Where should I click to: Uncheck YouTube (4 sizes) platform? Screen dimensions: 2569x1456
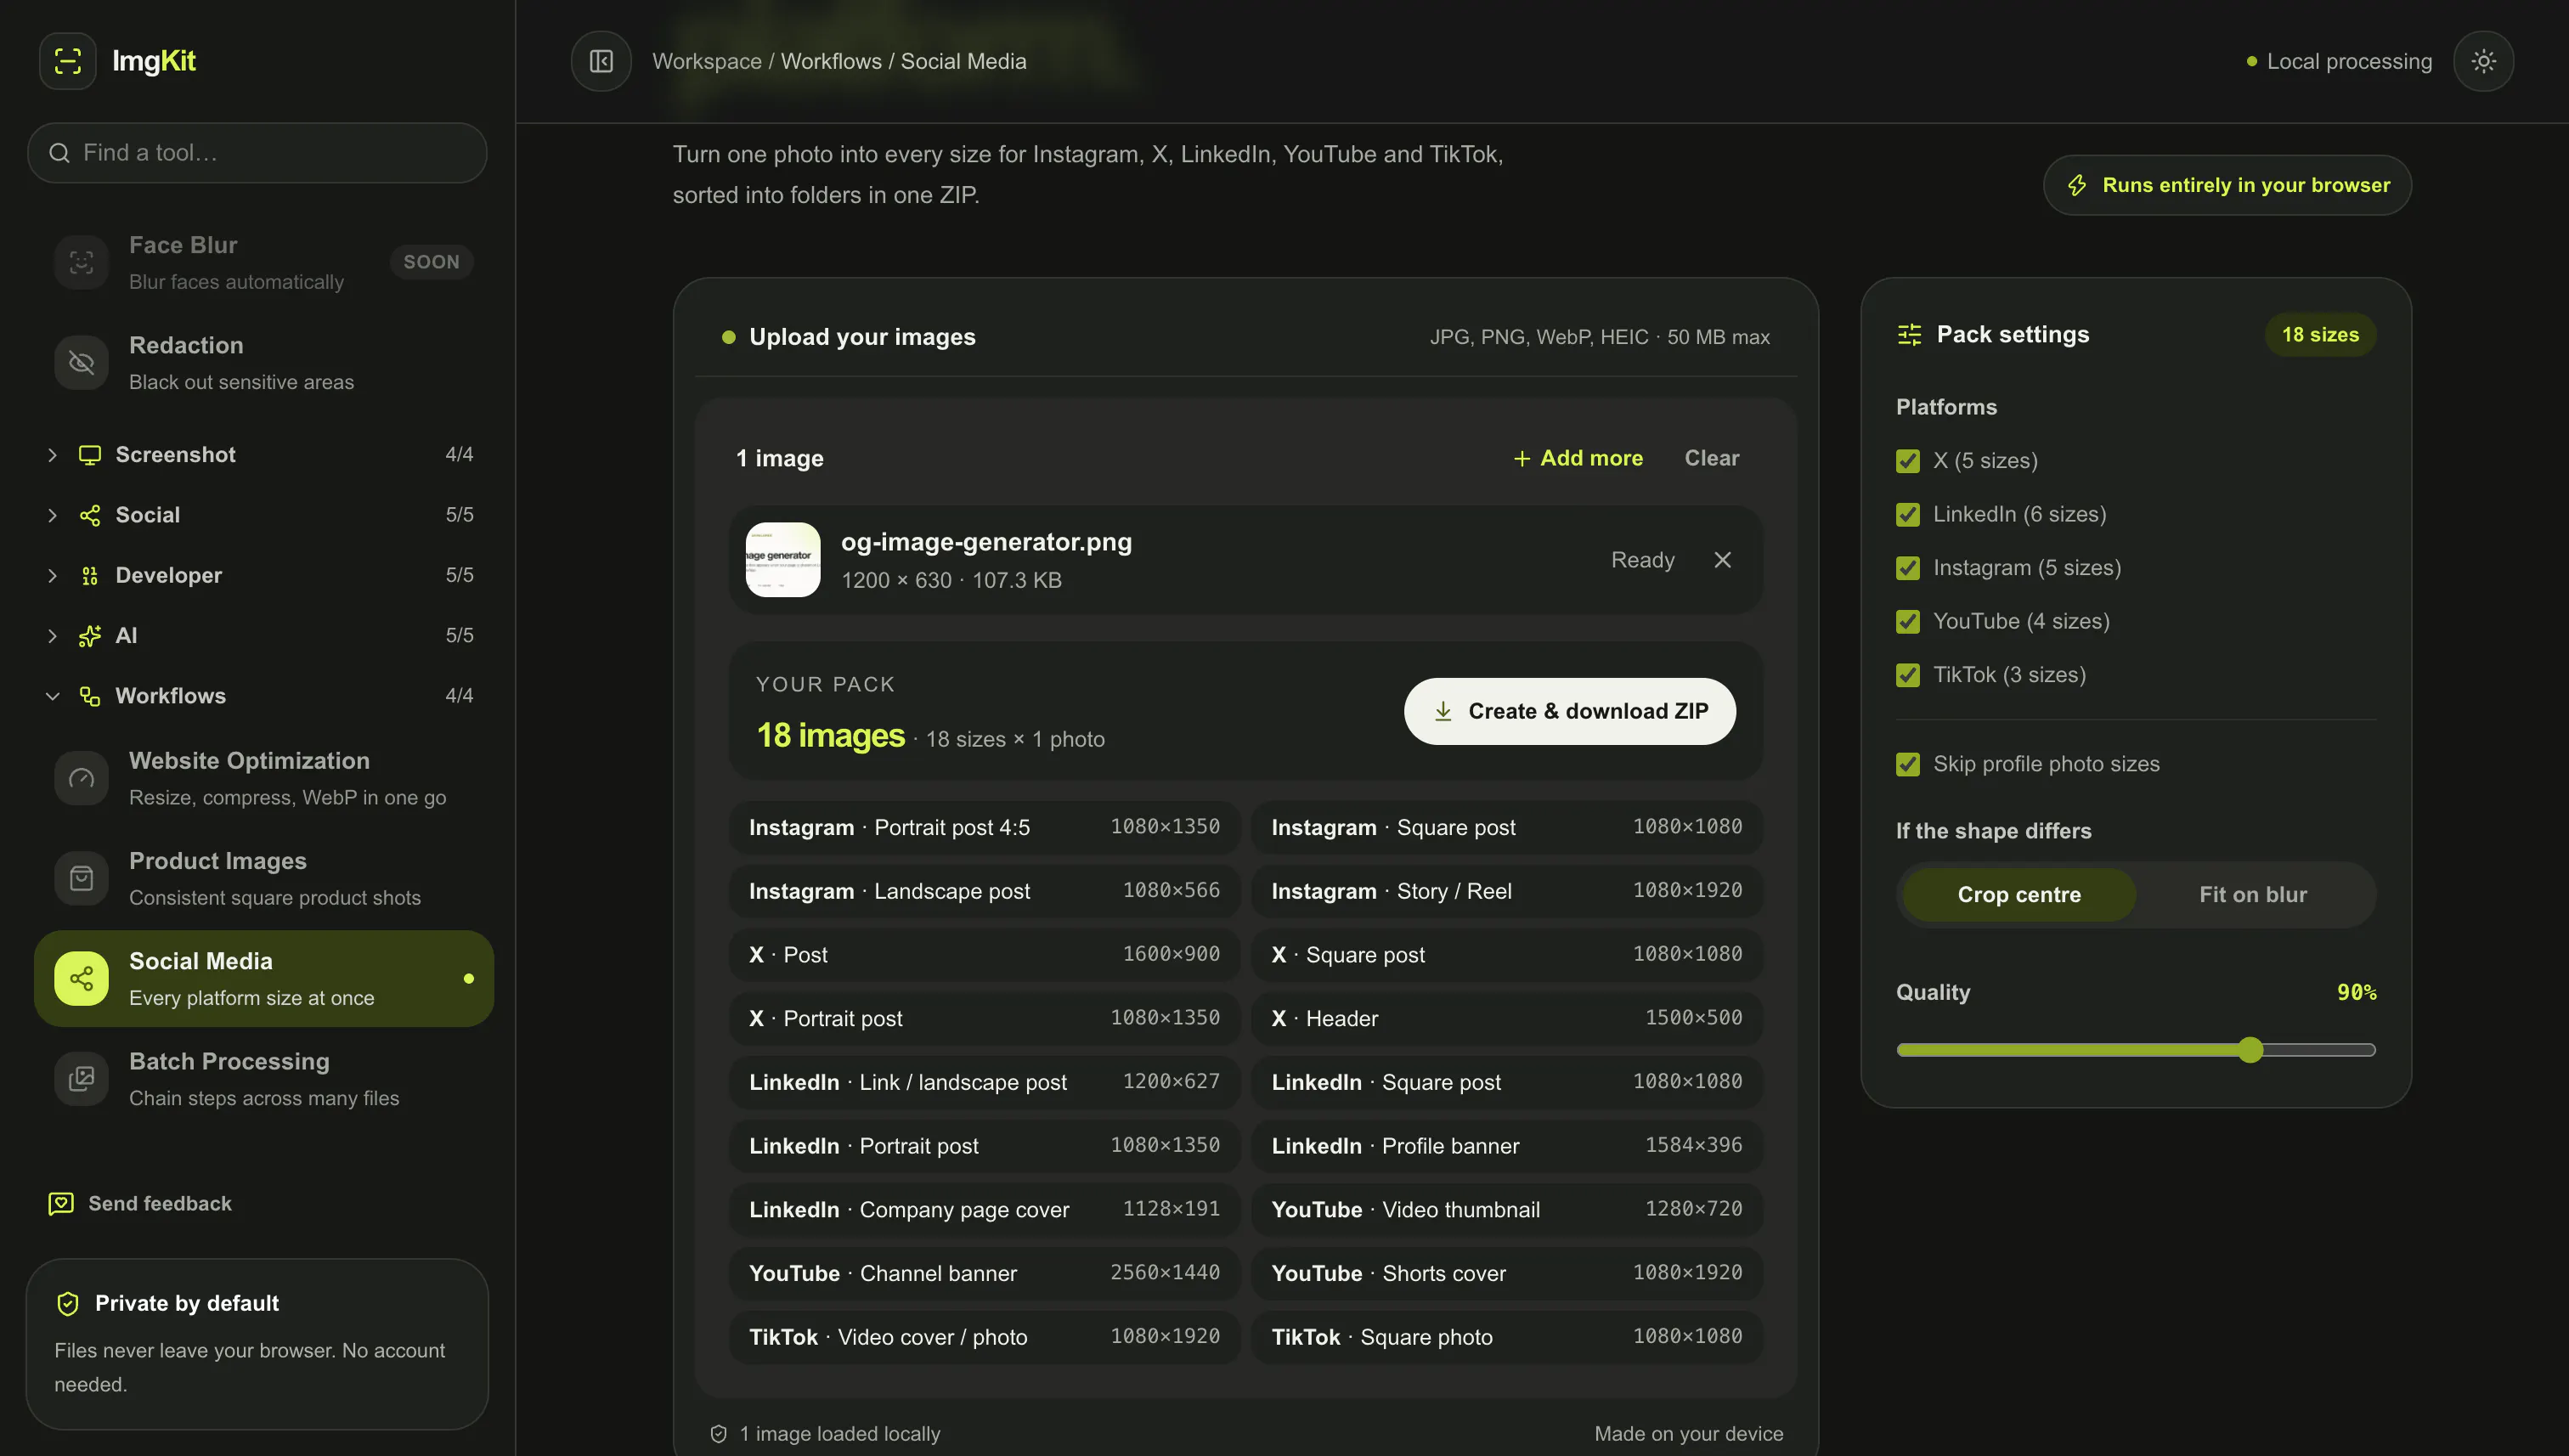tap(1907, 621)
